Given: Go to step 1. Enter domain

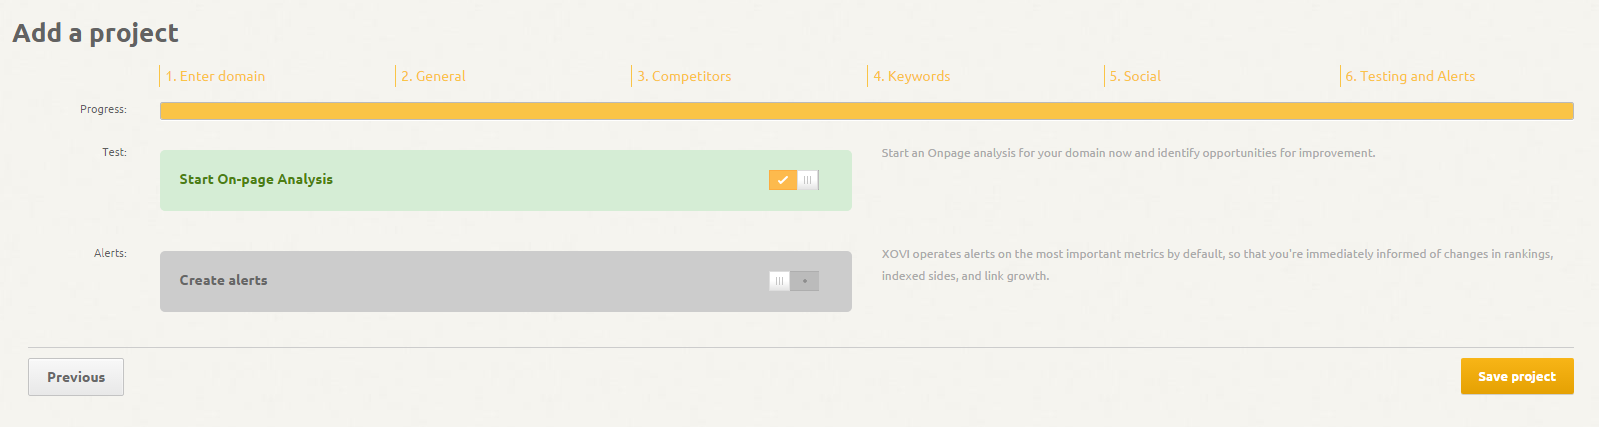Looking at the screenshot, I should coord(215,76).
